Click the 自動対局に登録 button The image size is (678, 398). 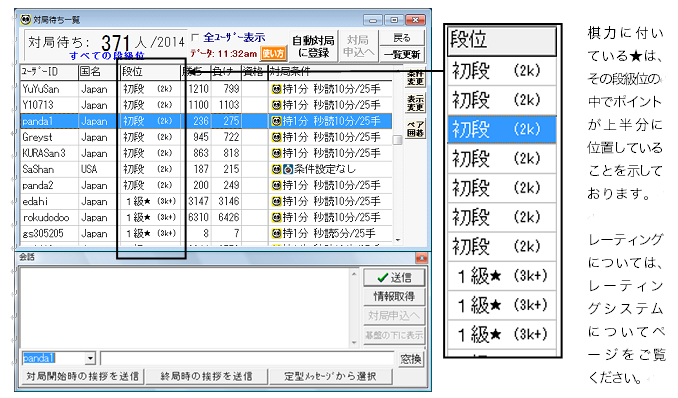(x=313, y=46)
